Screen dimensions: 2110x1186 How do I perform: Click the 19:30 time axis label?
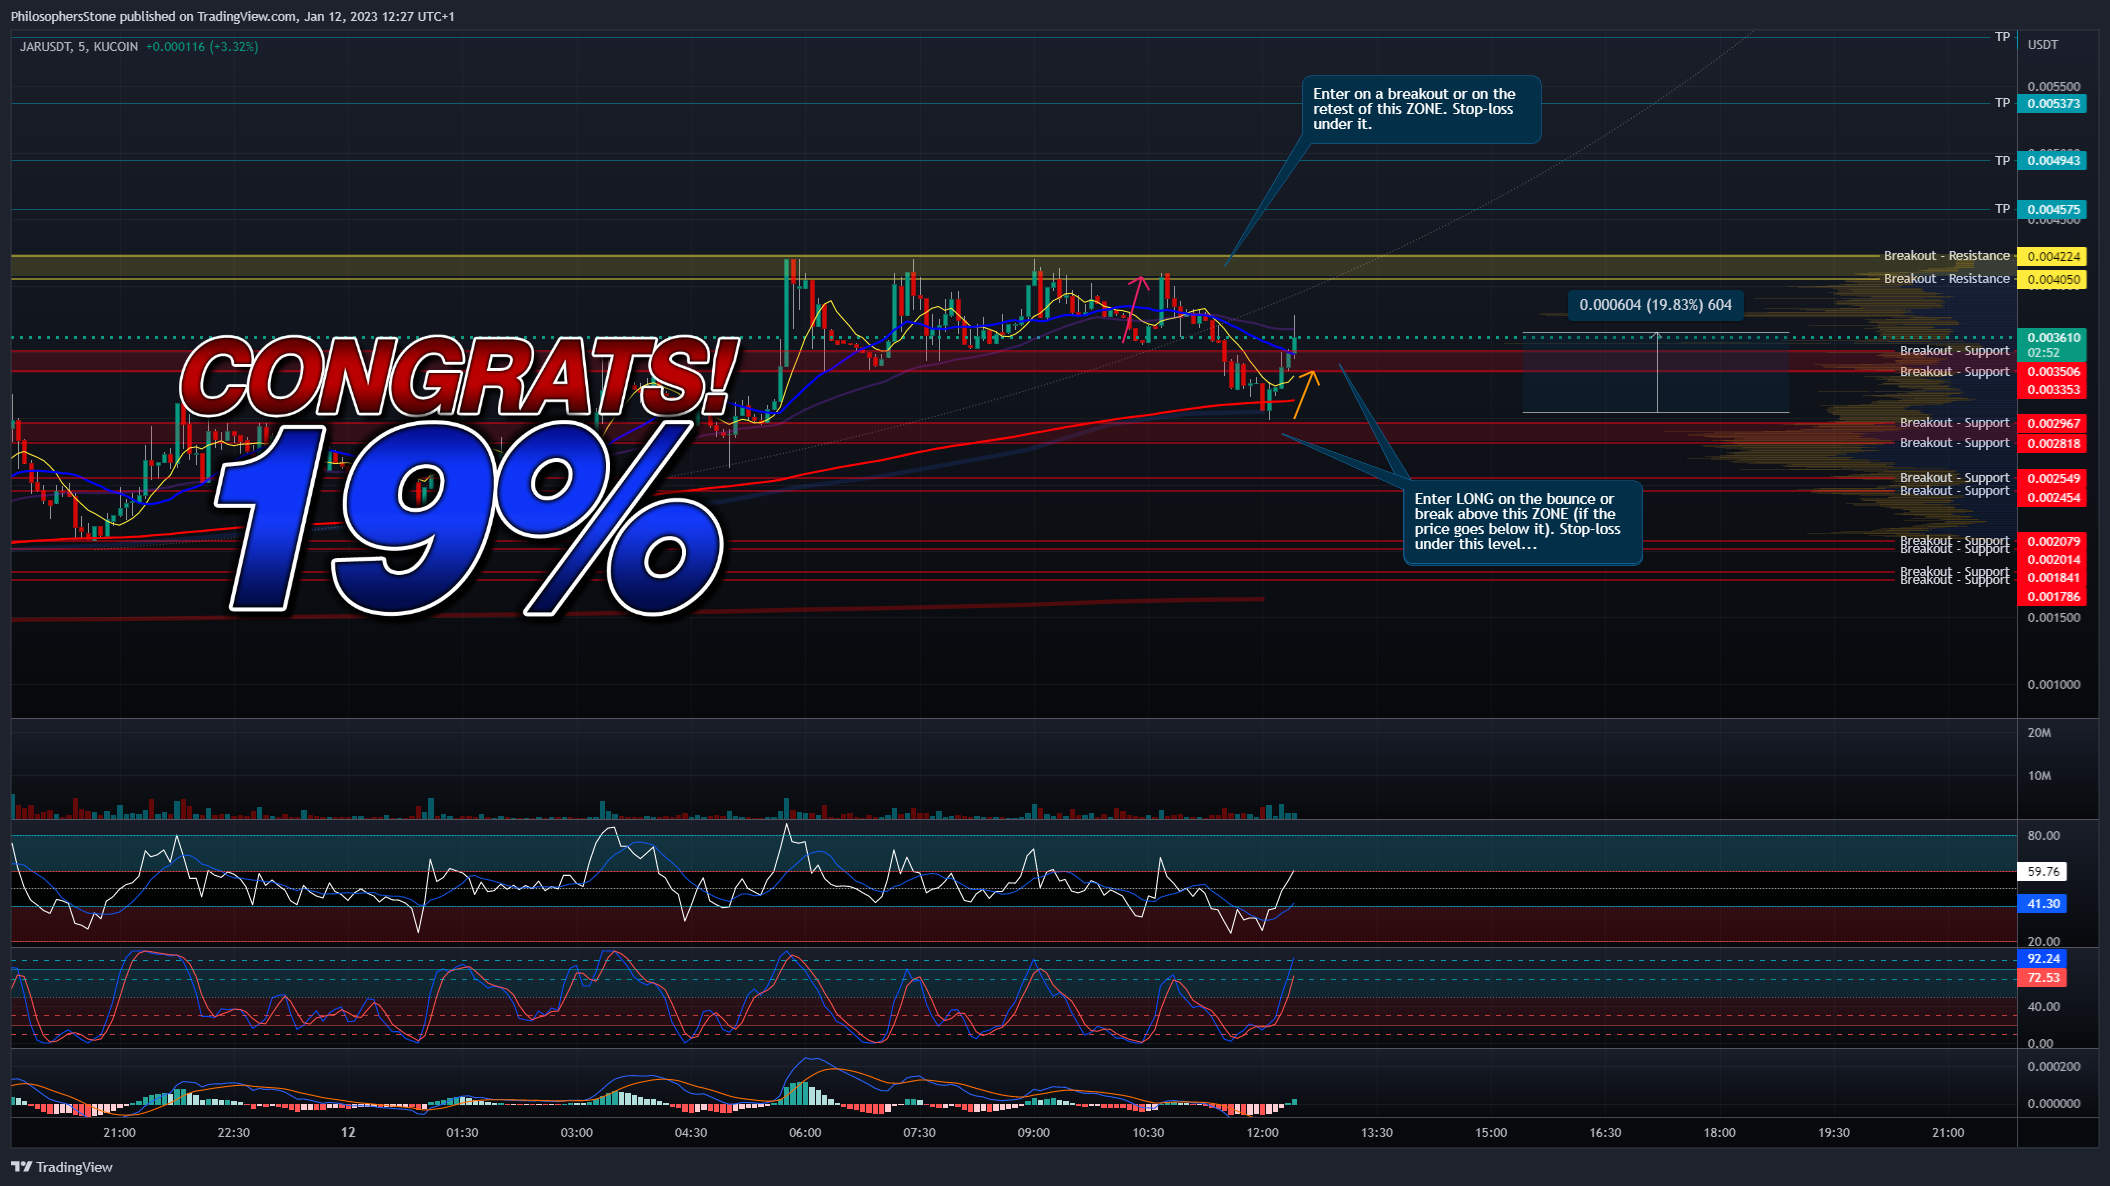tap(1834, 1133)
